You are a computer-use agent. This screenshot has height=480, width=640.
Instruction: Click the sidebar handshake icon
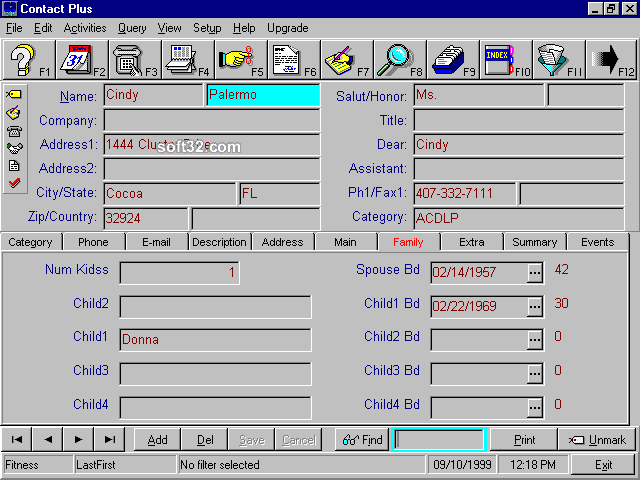[14, 148]
